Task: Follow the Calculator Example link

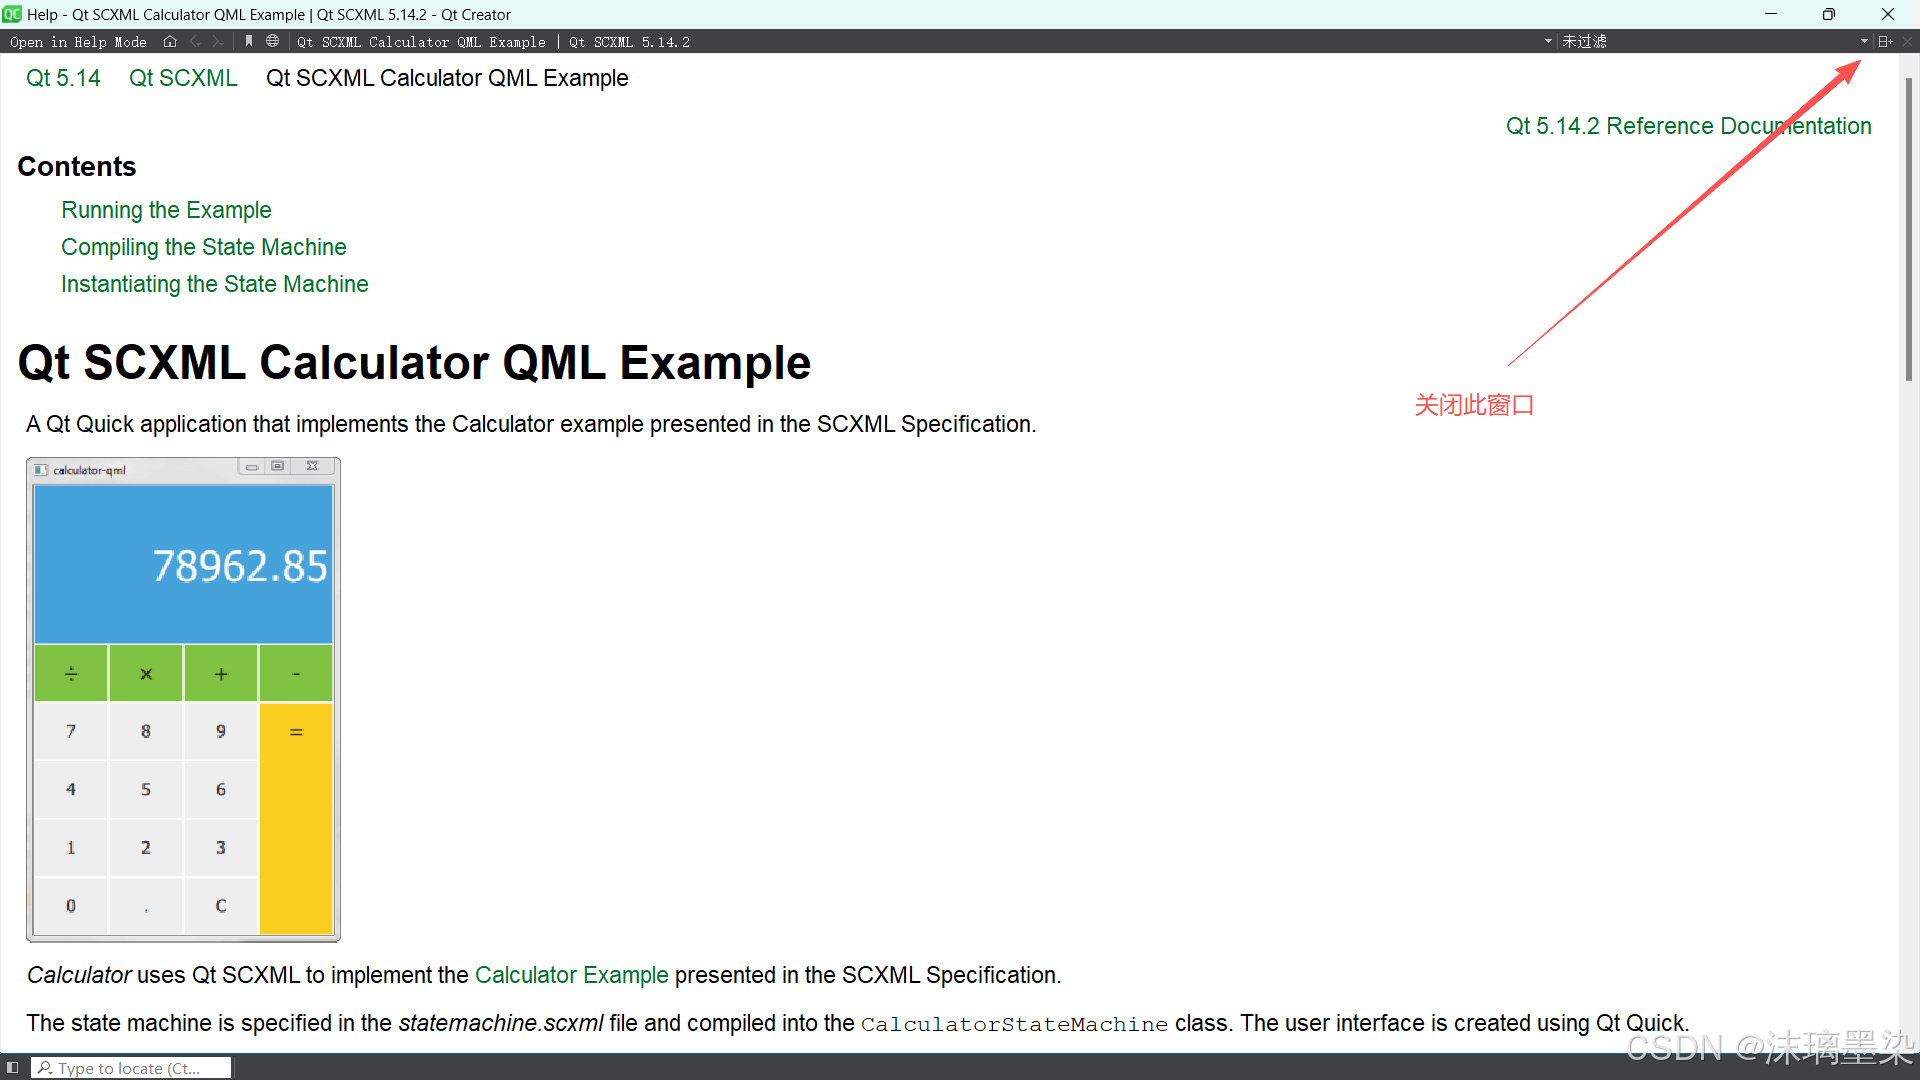Action: point(572,975)
